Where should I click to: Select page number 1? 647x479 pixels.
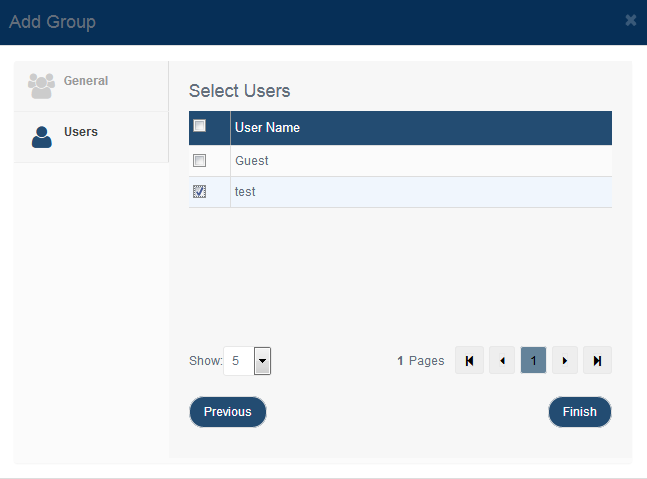pos(533,361)
